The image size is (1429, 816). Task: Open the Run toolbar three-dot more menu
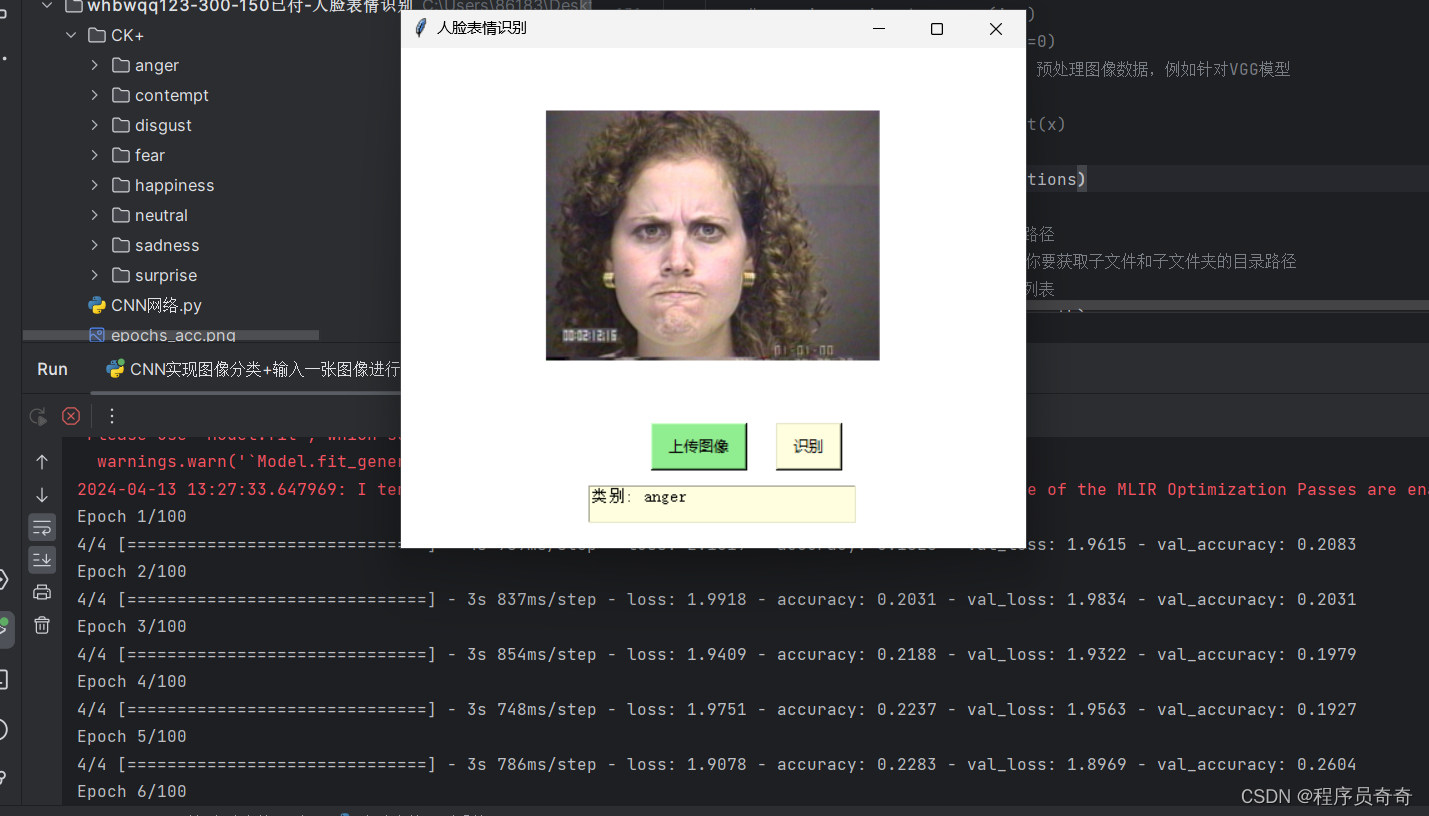click(112, 416)
